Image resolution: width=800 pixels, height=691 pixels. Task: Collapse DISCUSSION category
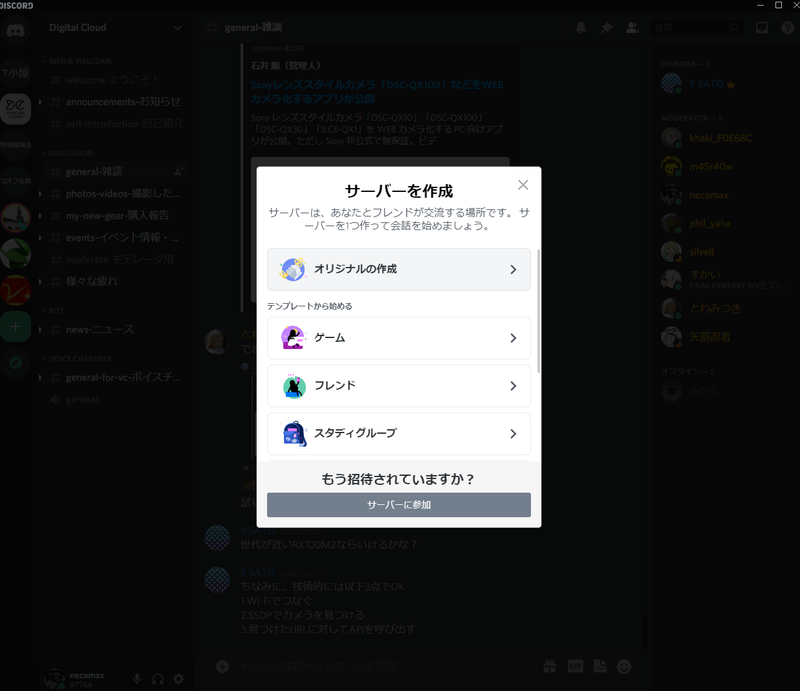[x=67, y=153]
